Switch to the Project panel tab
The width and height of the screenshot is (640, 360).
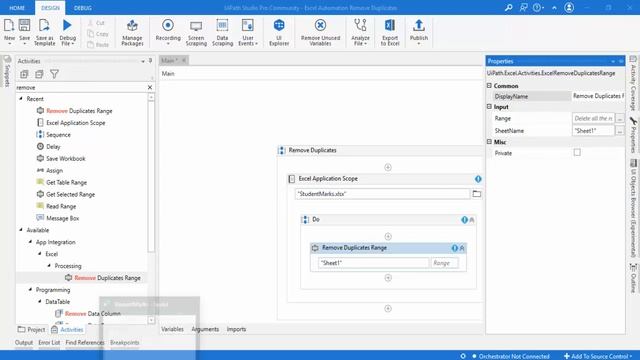(31, 329)
